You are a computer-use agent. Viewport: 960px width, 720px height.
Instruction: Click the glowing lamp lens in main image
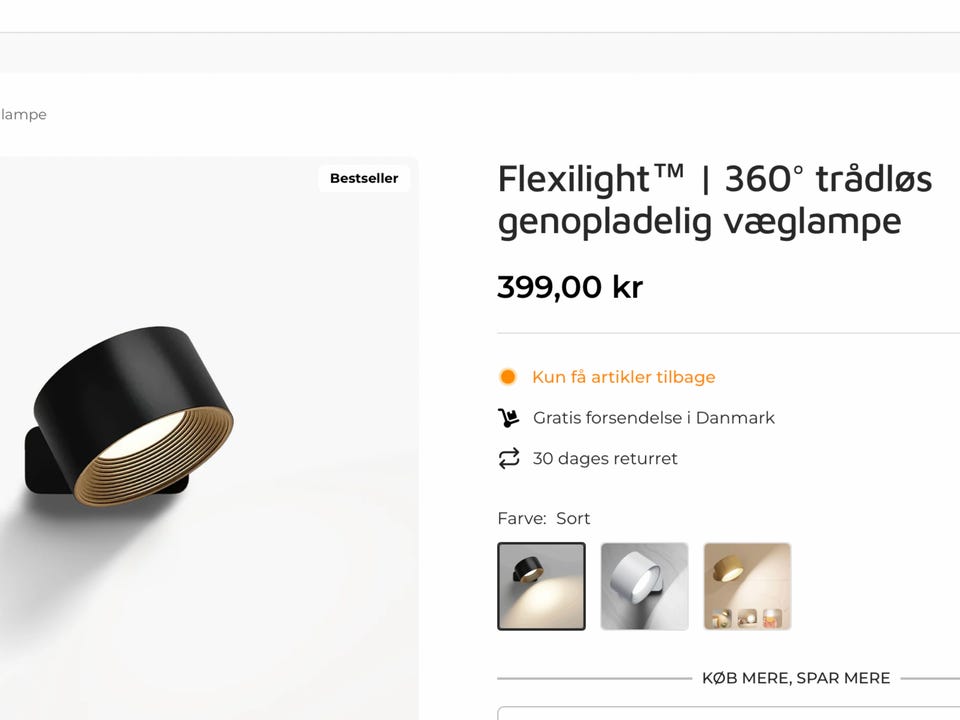coord(142,436)
